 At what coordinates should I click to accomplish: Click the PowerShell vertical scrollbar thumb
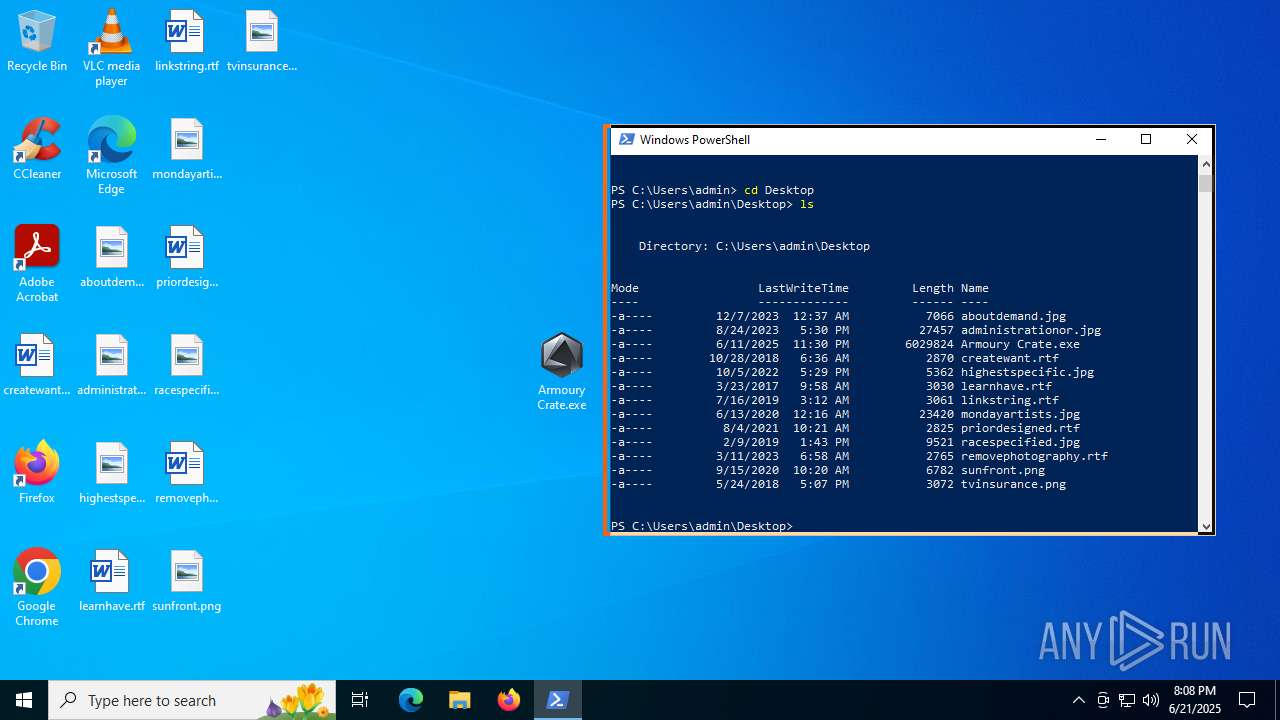1205,183
